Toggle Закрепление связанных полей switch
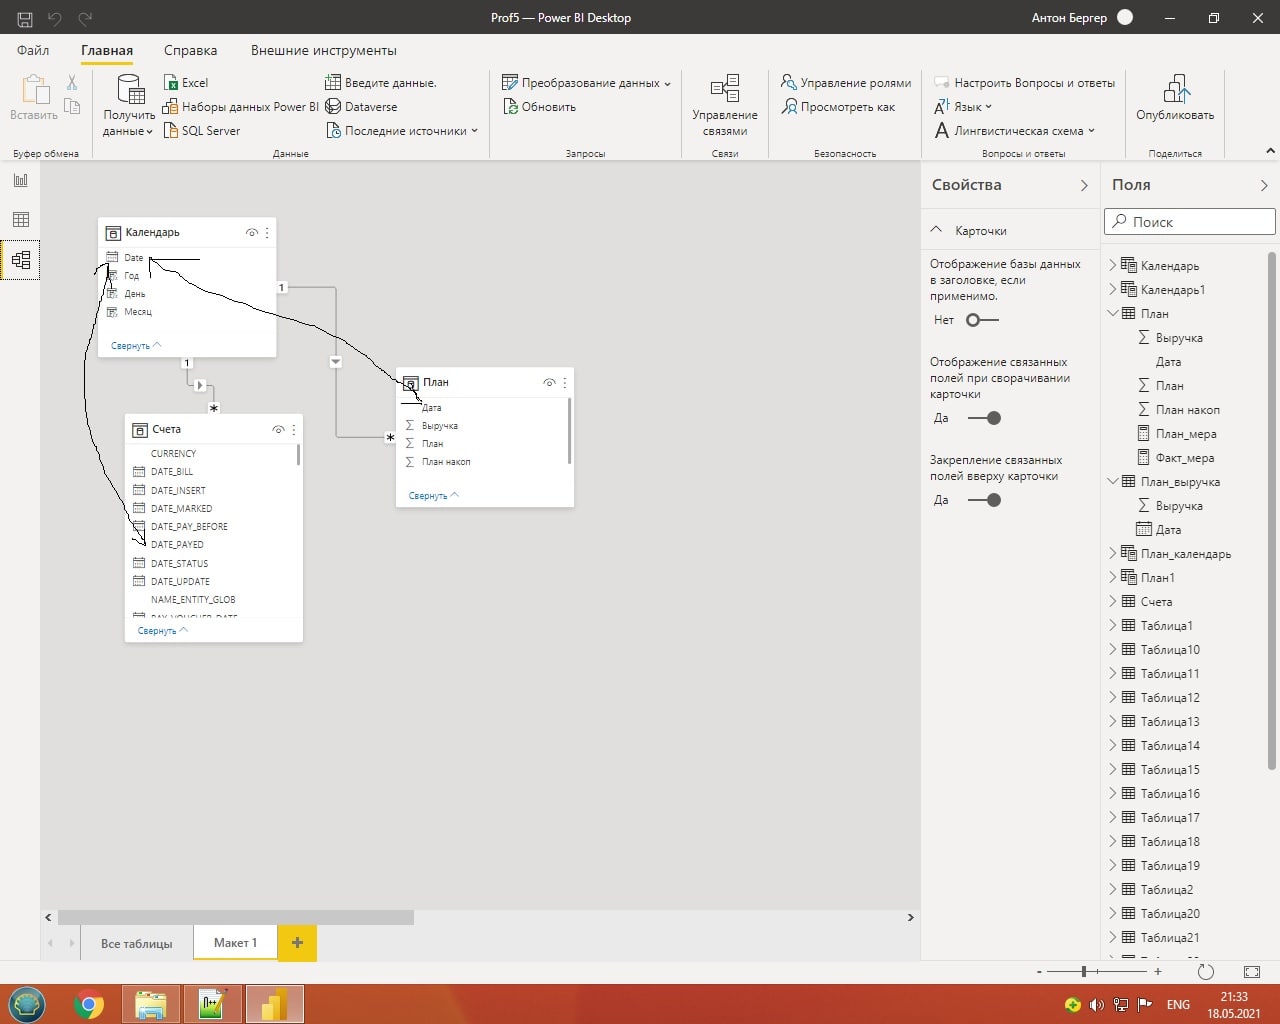Viewport: 1280px width, 1024px height. pos(984,500)
